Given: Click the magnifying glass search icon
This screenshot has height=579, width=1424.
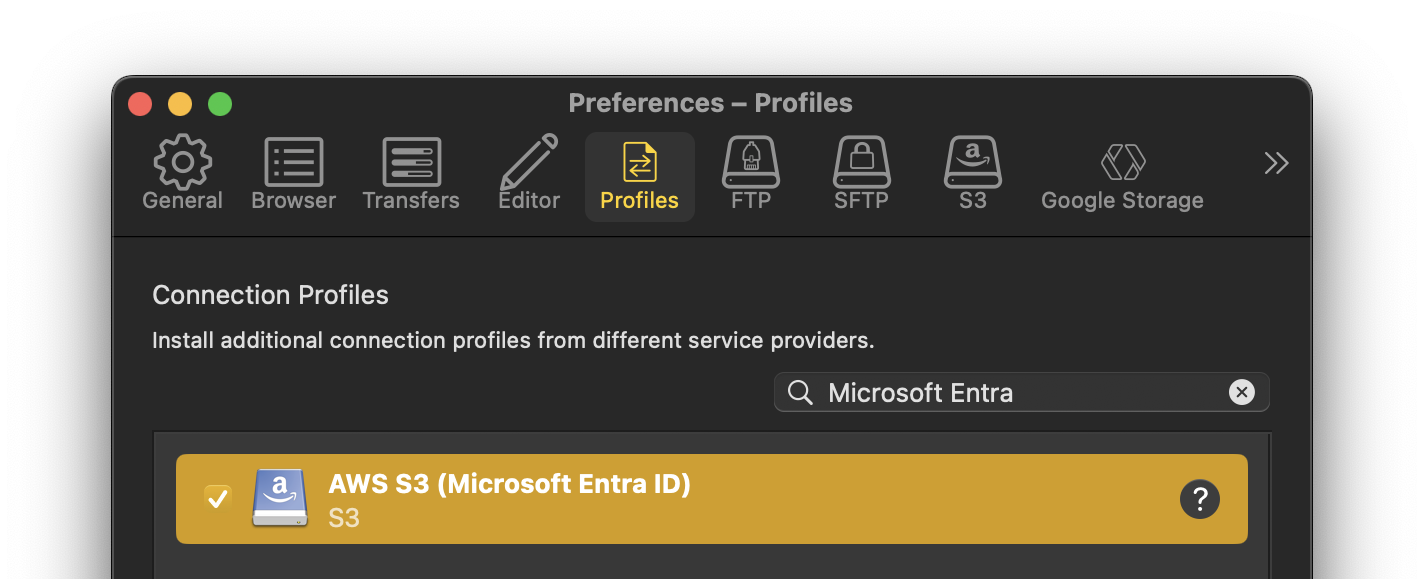Looking at the screenshot, I should point(800,392).
